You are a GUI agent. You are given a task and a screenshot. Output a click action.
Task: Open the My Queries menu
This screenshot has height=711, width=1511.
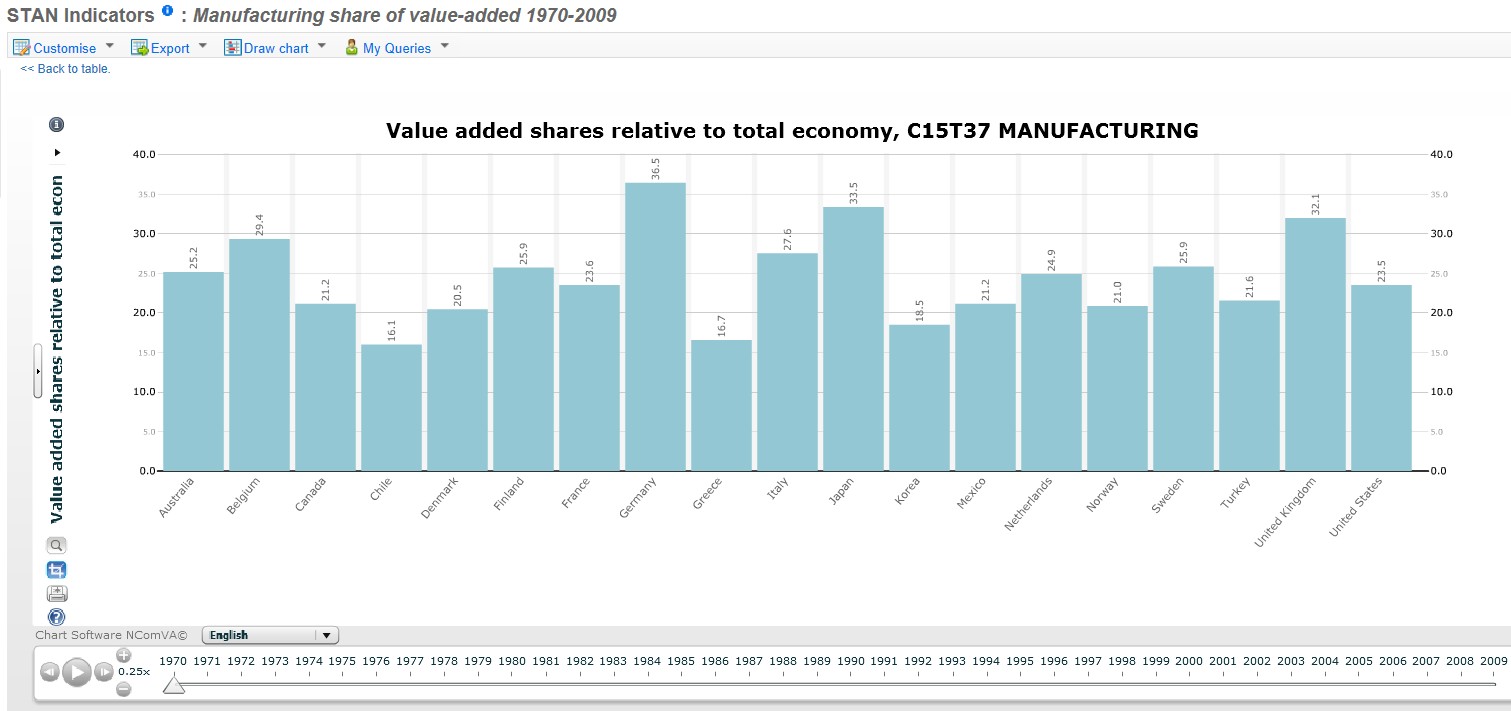pyautogui.click(x=396, y=48)
